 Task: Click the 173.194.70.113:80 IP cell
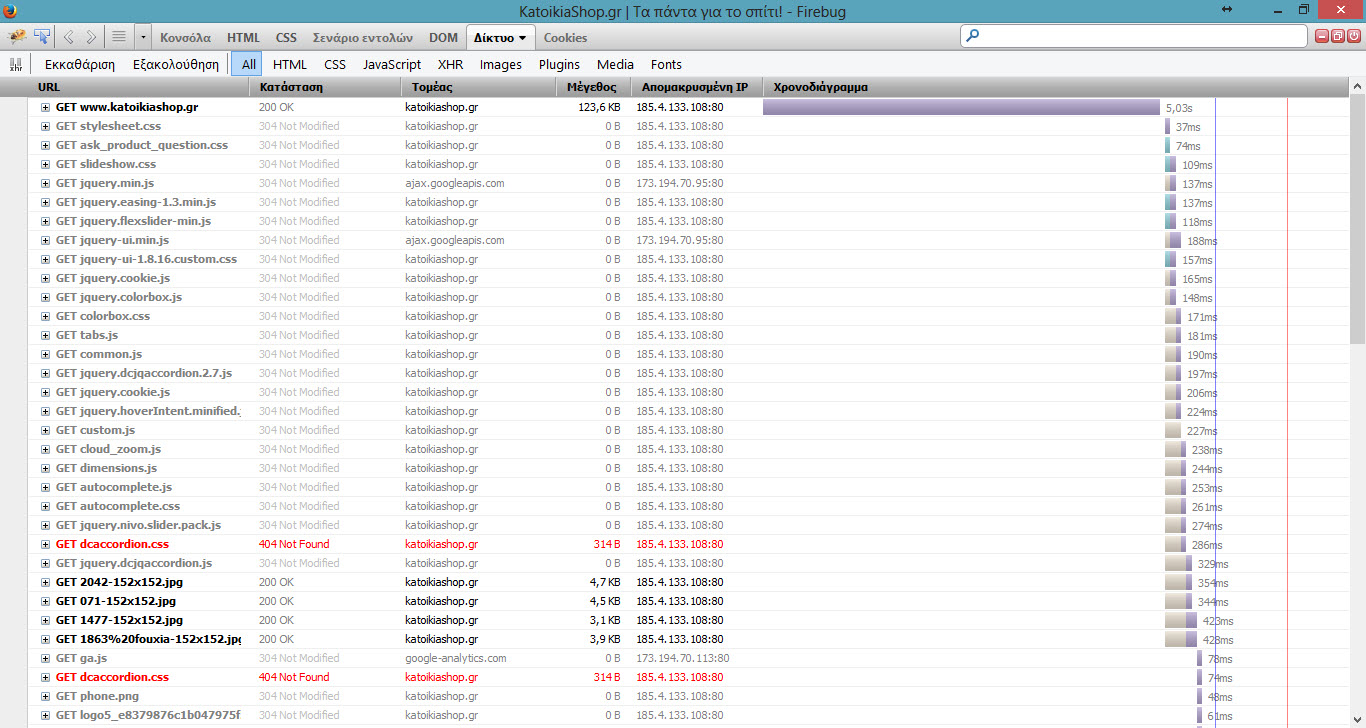683,658
